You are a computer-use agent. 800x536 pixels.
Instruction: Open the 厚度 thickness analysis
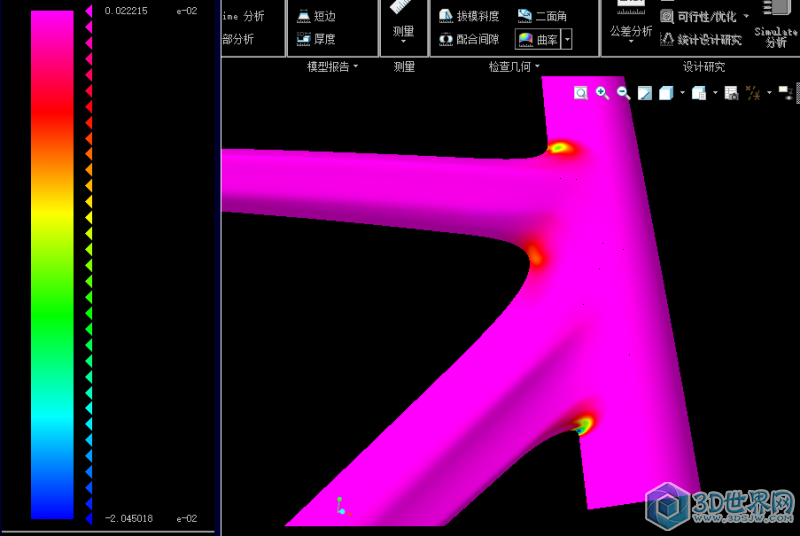pos(316,39)
